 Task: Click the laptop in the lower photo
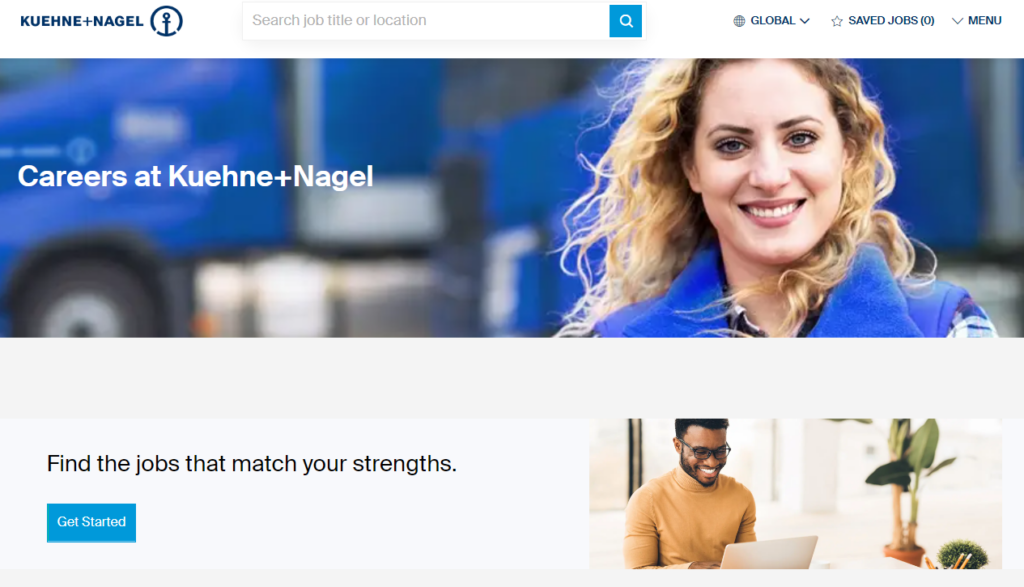click(x=769, y=553)
